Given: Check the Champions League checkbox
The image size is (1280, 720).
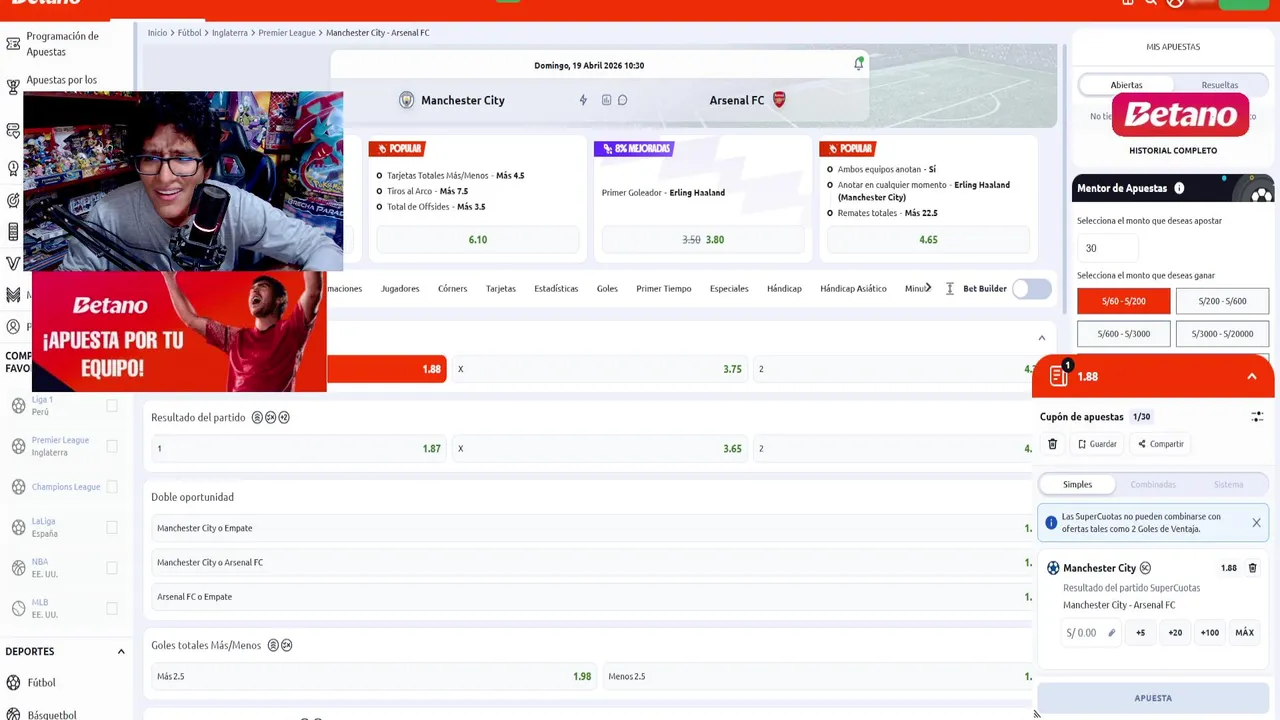Looking at the screenshot, I should coord(112,487).
